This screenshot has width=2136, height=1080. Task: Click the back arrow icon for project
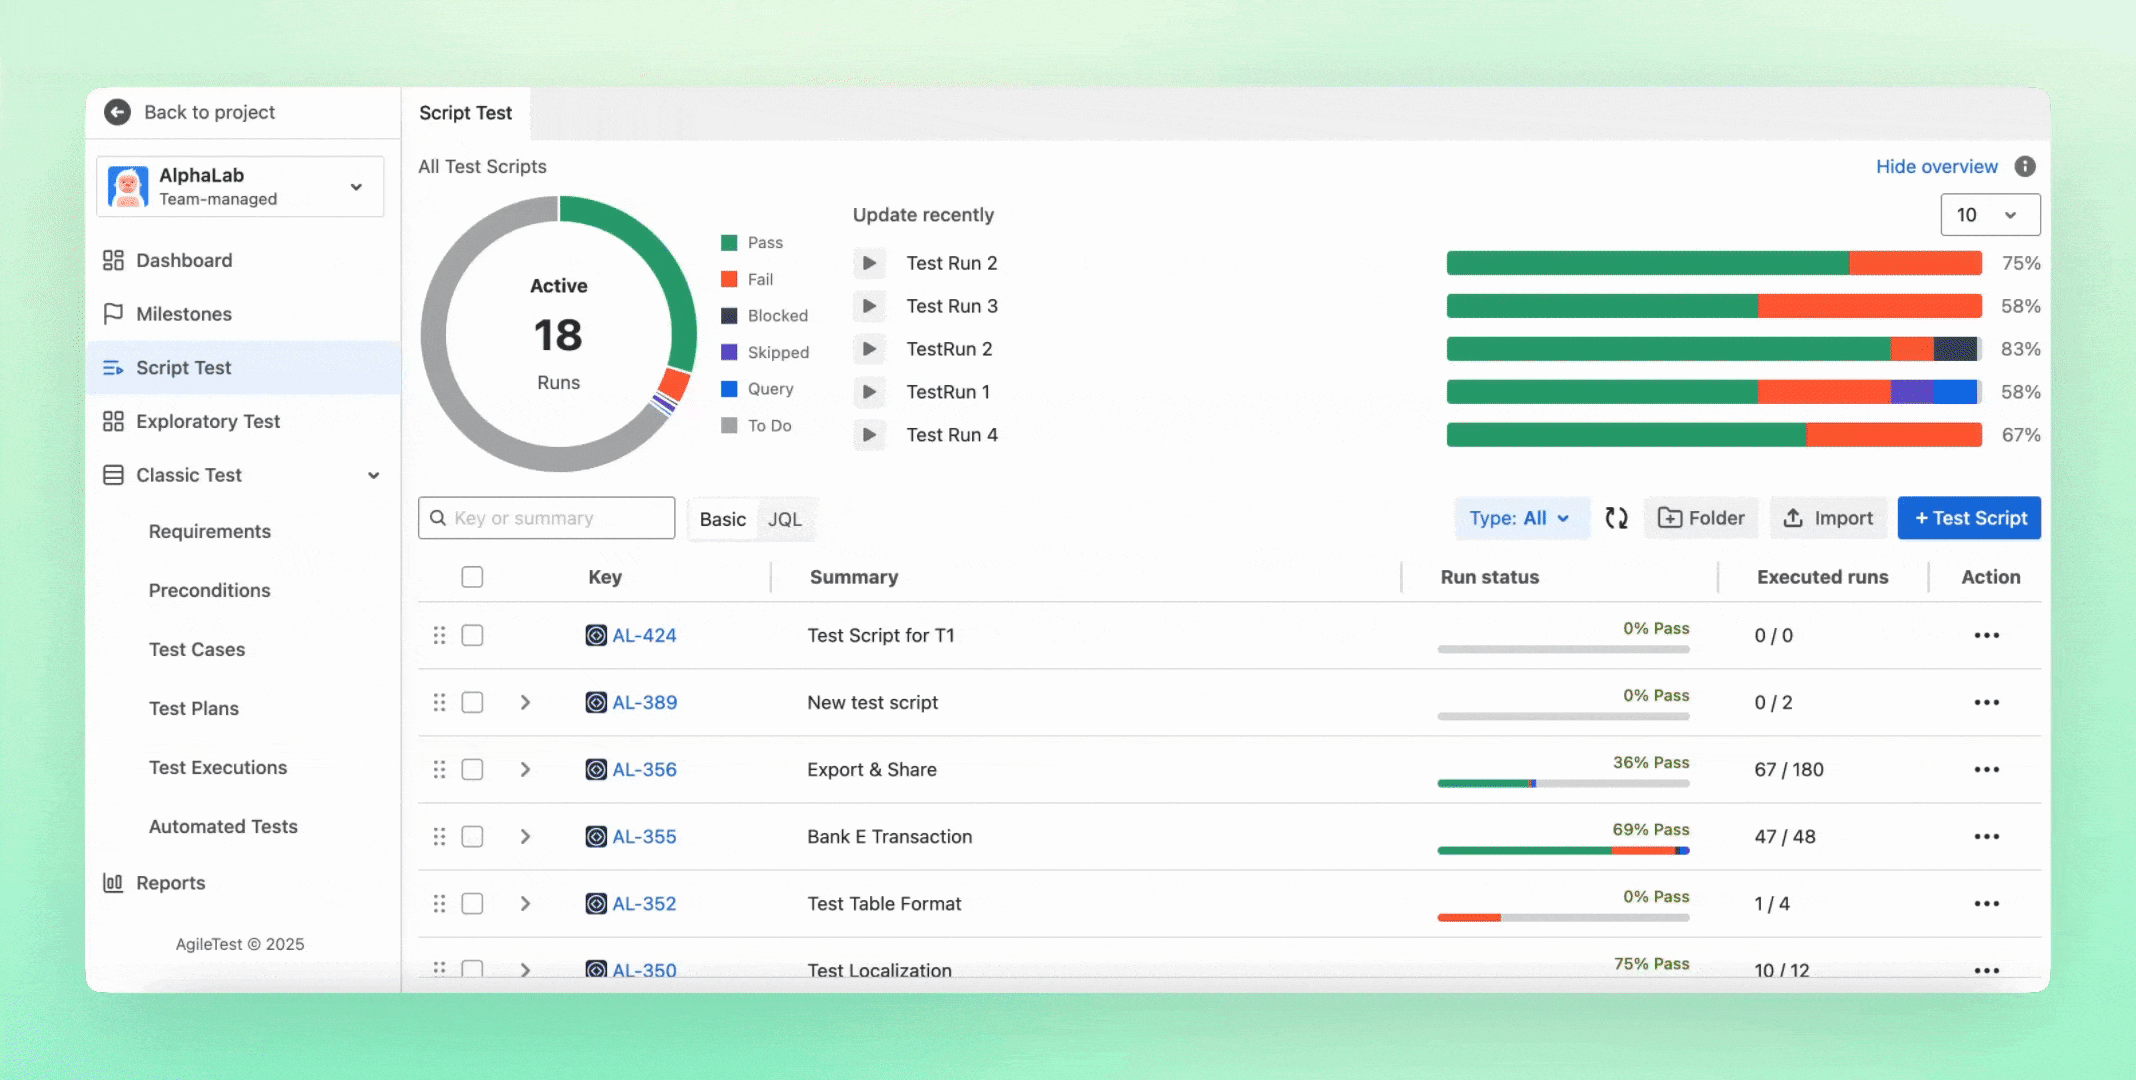point(117,112)
